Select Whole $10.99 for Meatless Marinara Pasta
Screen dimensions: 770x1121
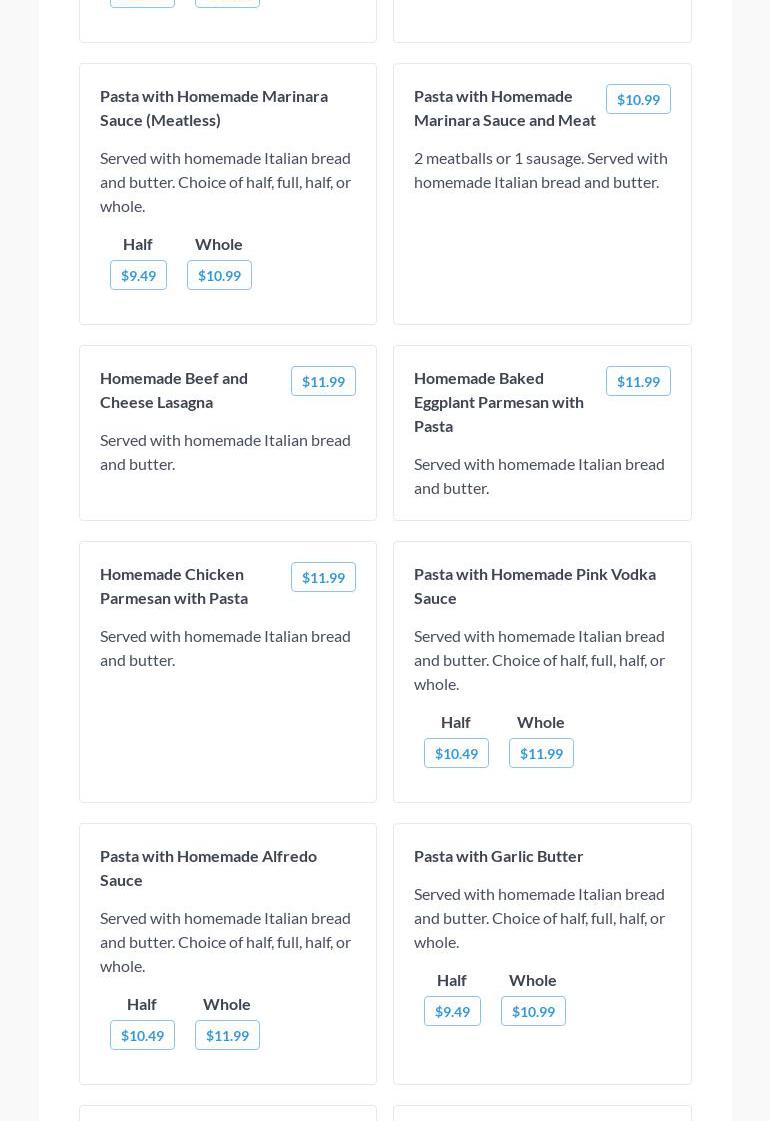(x=219, y=275)
